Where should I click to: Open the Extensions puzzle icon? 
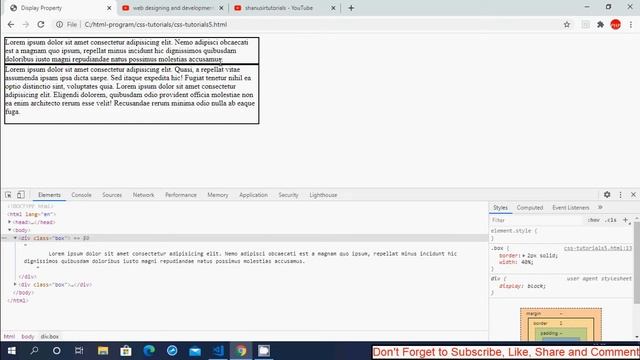point(600,24)
